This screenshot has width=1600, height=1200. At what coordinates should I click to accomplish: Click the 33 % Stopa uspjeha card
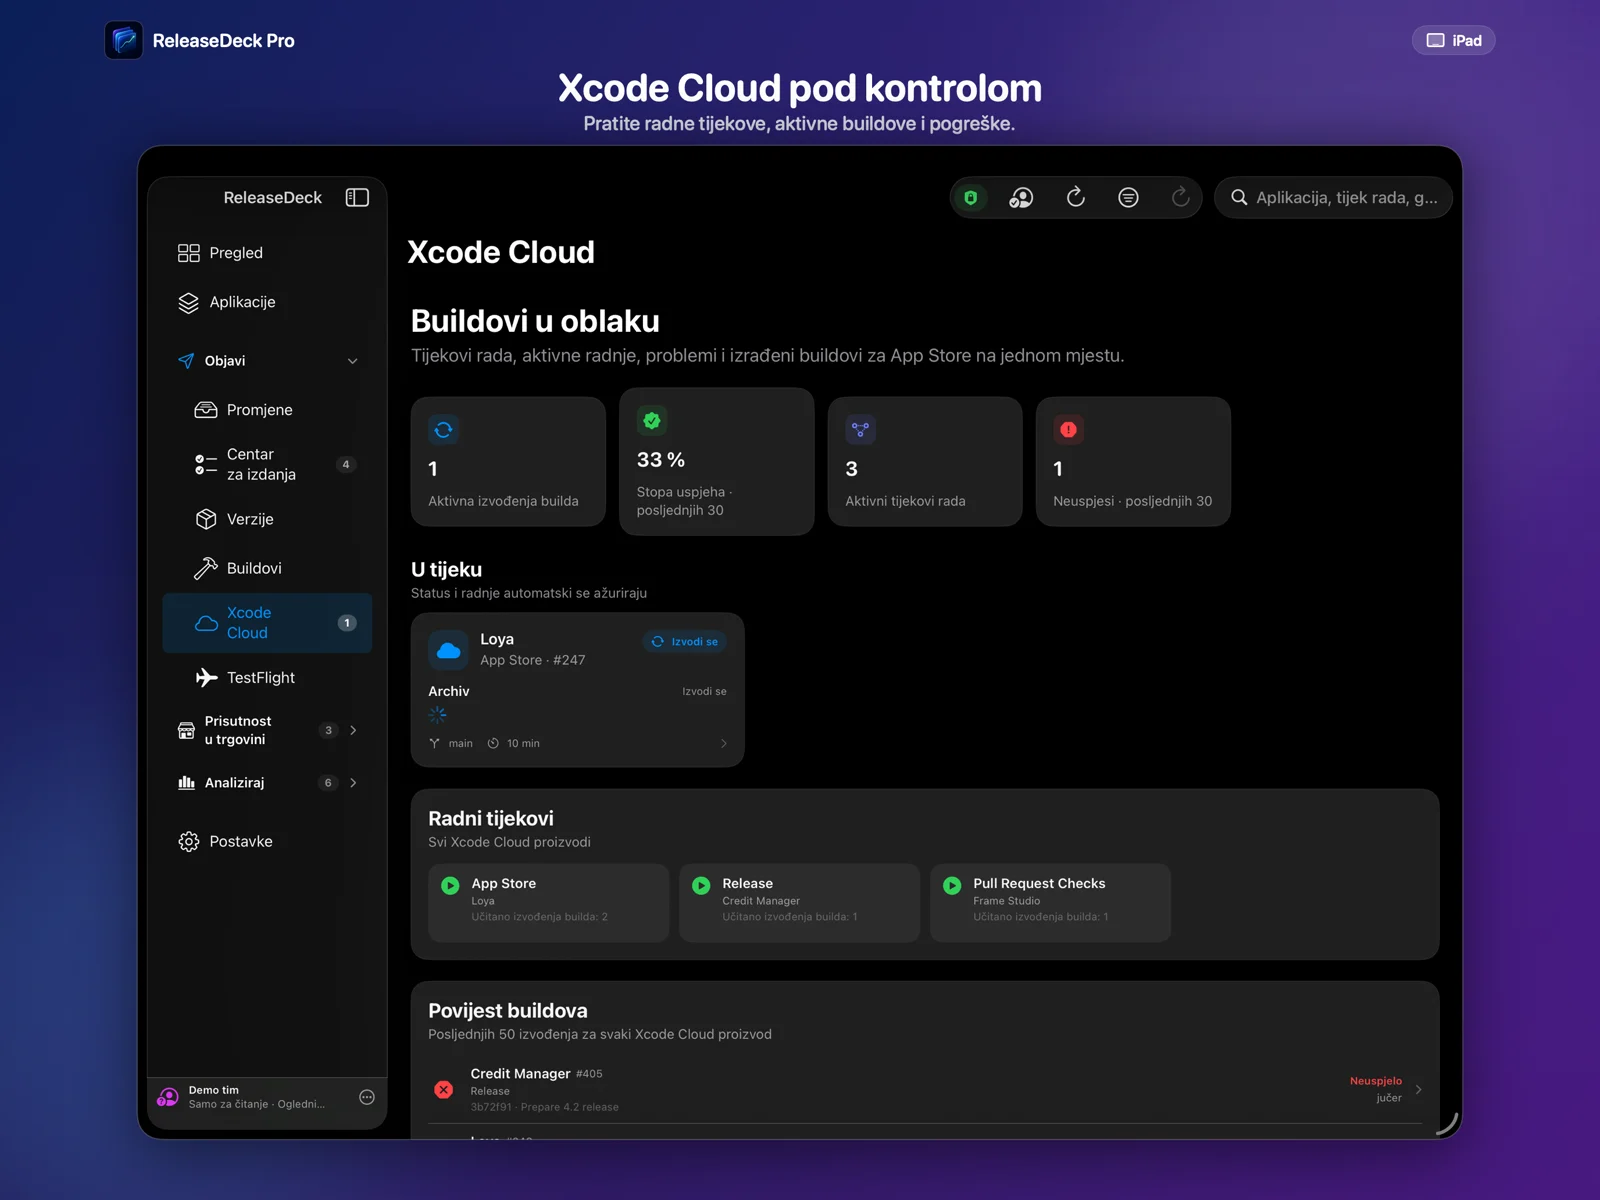(x=717, y=461)
